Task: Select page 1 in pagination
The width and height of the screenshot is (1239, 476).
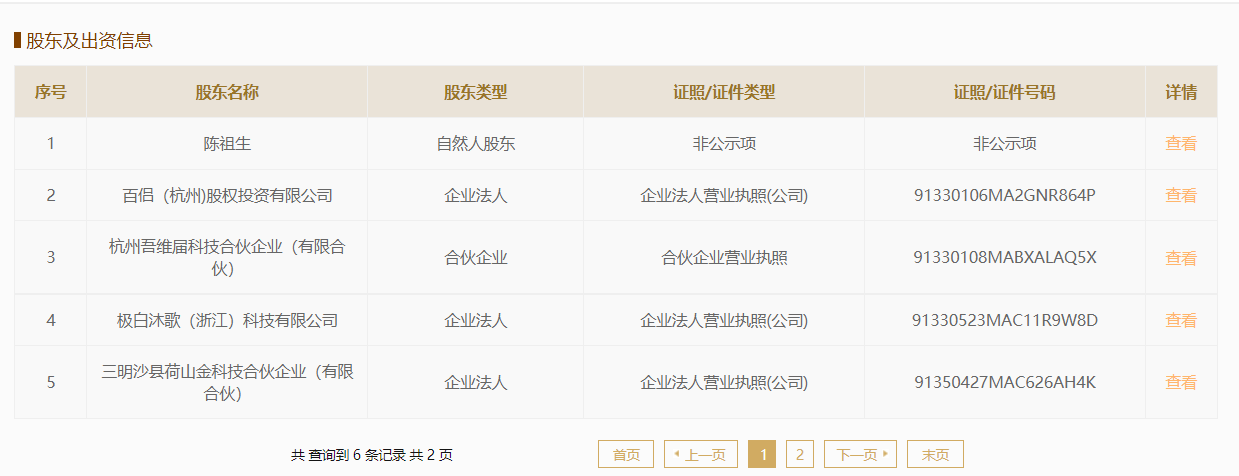Action: [x=762, y=454]
